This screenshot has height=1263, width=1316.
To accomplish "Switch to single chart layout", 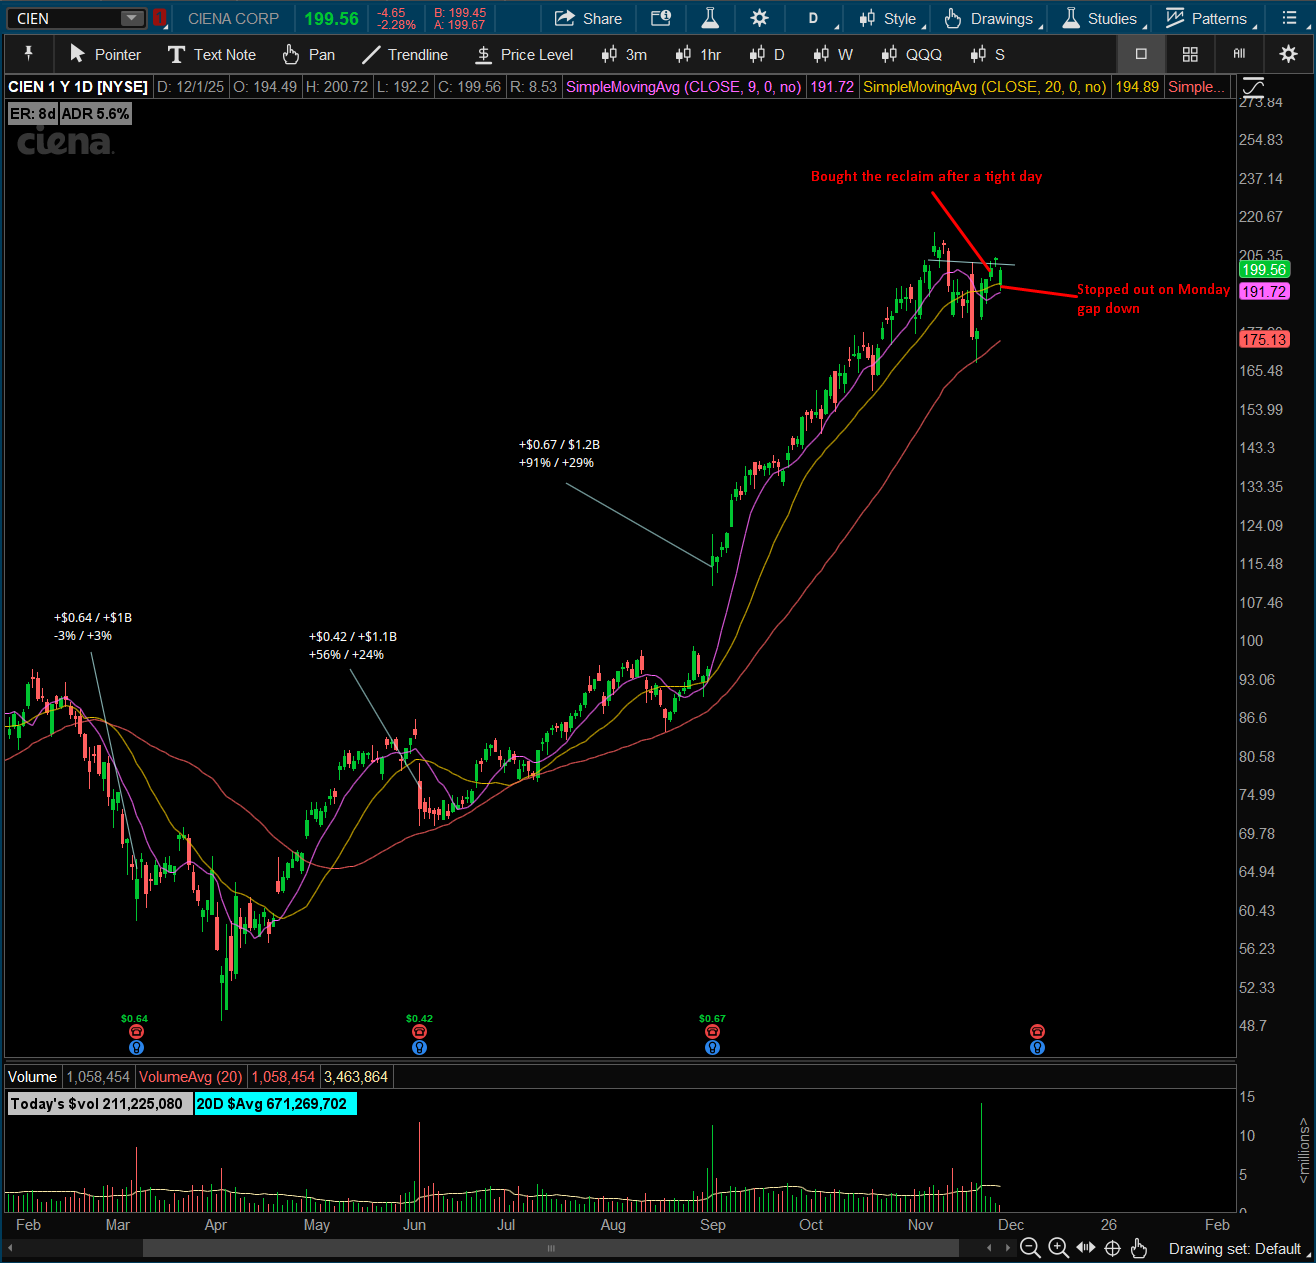I will (1141, 54).
